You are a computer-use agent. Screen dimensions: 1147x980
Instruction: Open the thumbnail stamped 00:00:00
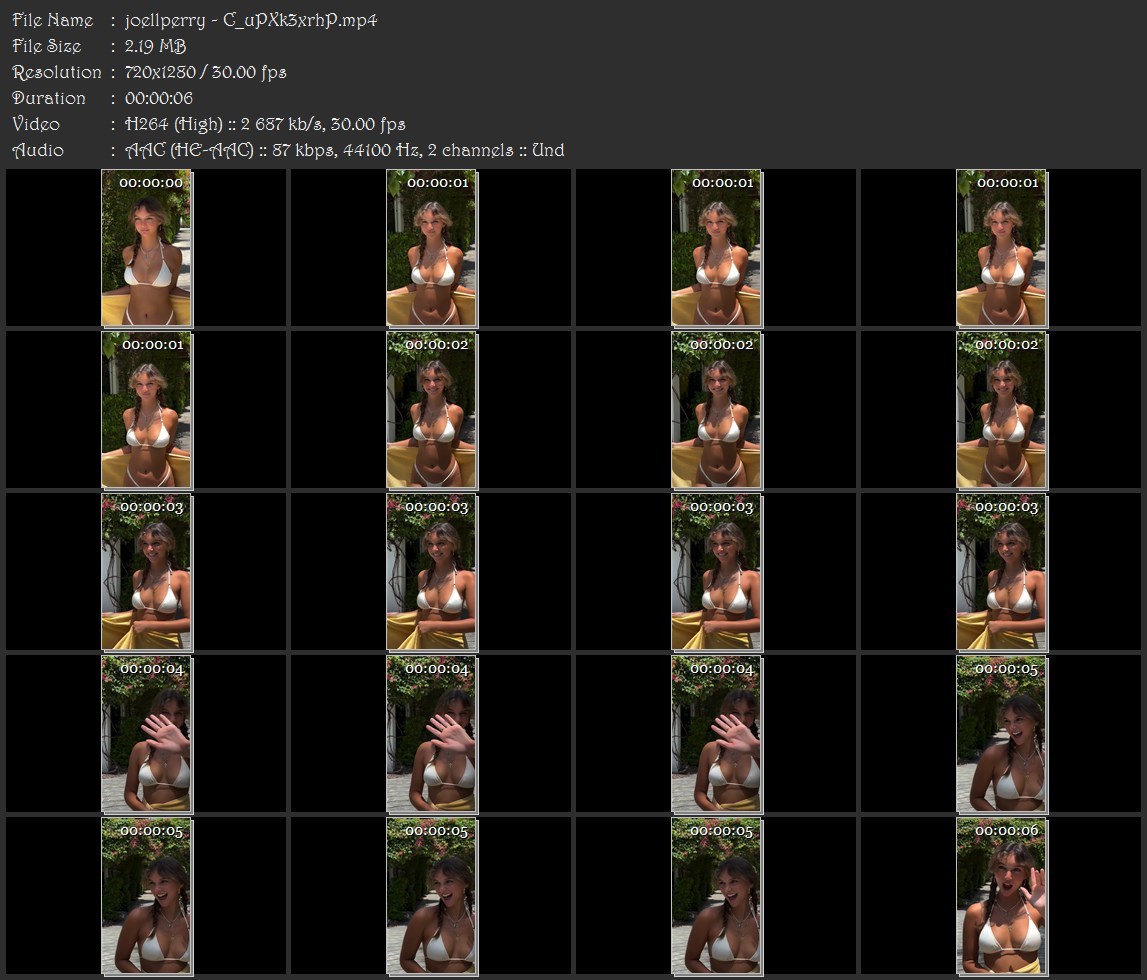(146, 248)
